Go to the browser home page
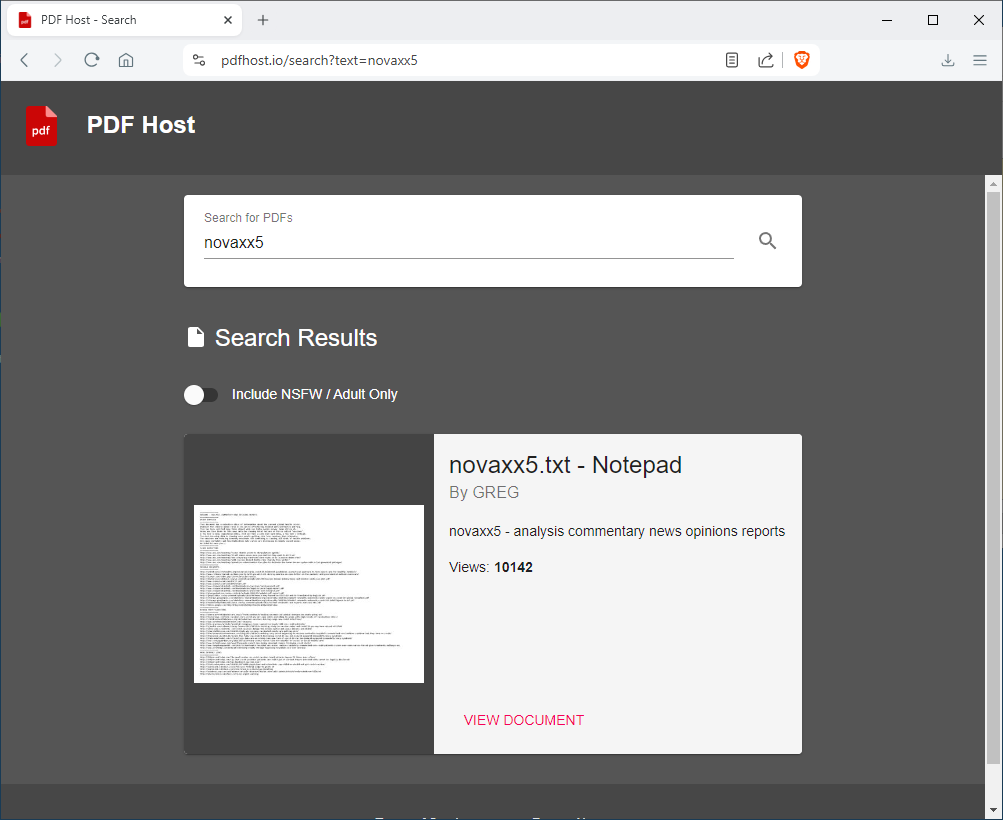Screen dimensions: 1003x820 [x=126, y=60]
